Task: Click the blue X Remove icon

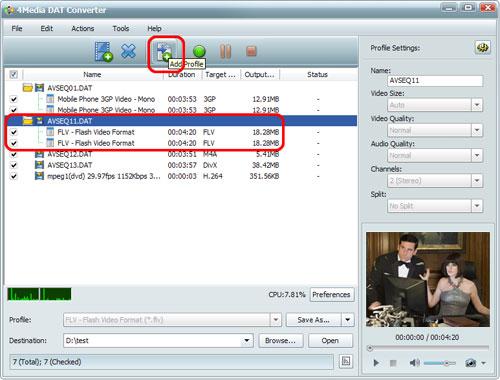Action: (x=128, y=51)
